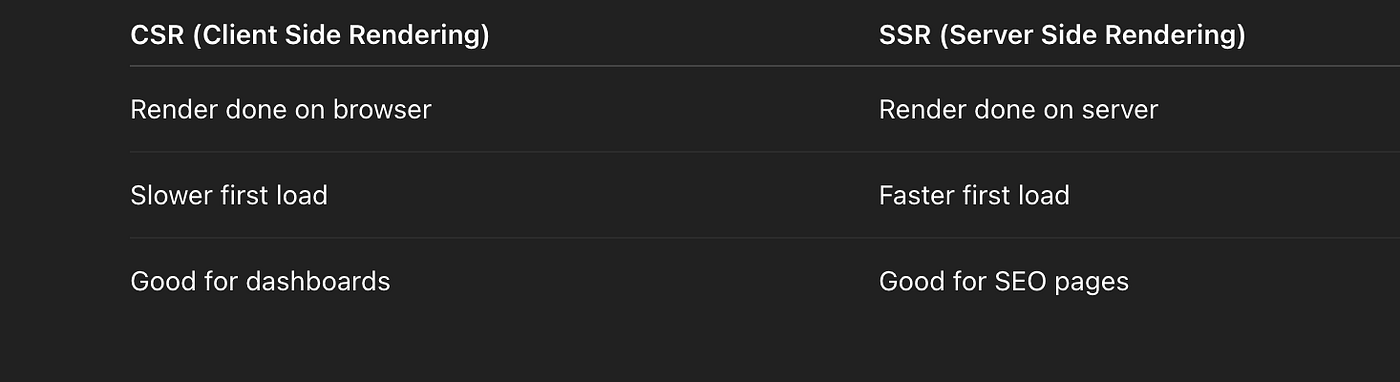The image size is (1400, 382).
Task: Click the "Slower first load" cell
Action: [229, 195]
